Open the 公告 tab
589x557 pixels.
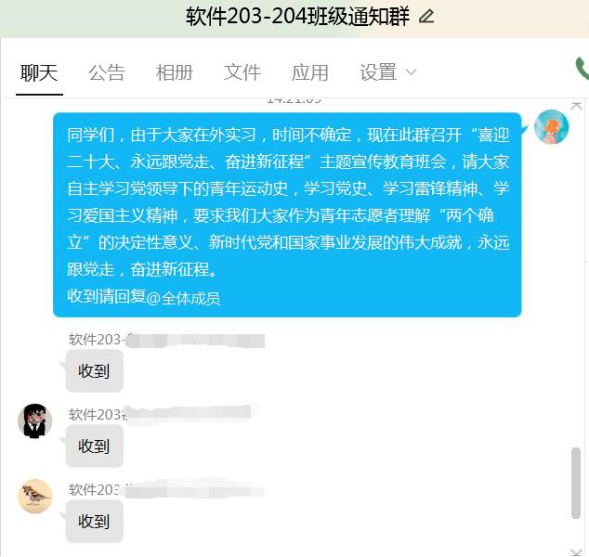point(107,72)
